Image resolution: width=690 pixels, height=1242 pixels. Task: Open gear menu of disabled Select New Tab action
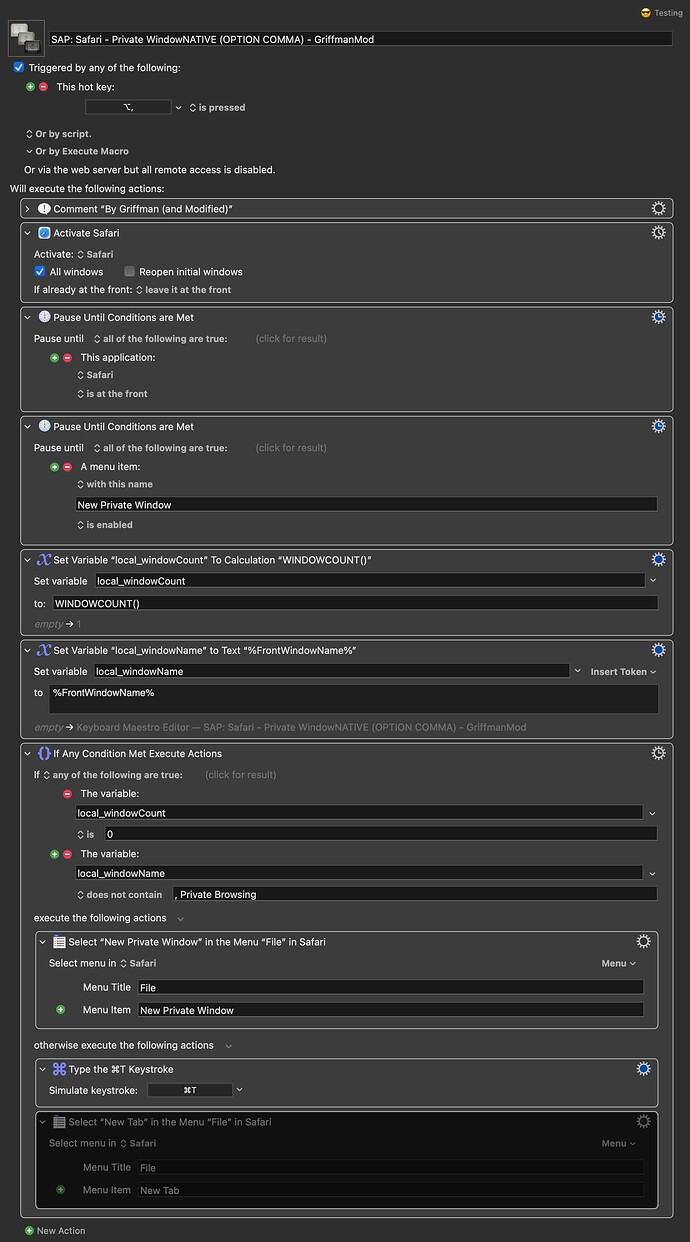(644, 1122)
